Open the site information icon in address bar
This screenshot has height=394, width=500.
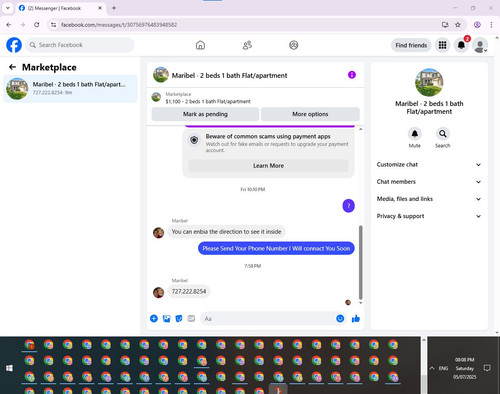click(x=53, y=25)
